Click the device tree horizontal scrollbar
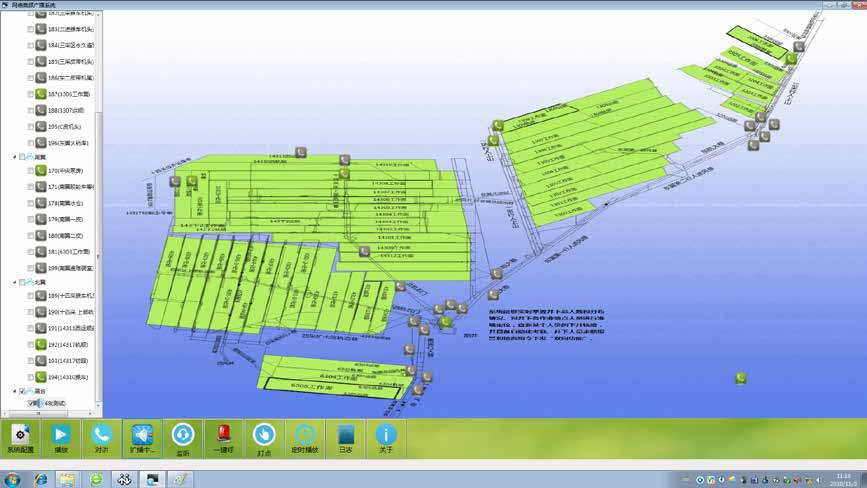The width and height of the screenshot is (867, 488). click(38, 413)
